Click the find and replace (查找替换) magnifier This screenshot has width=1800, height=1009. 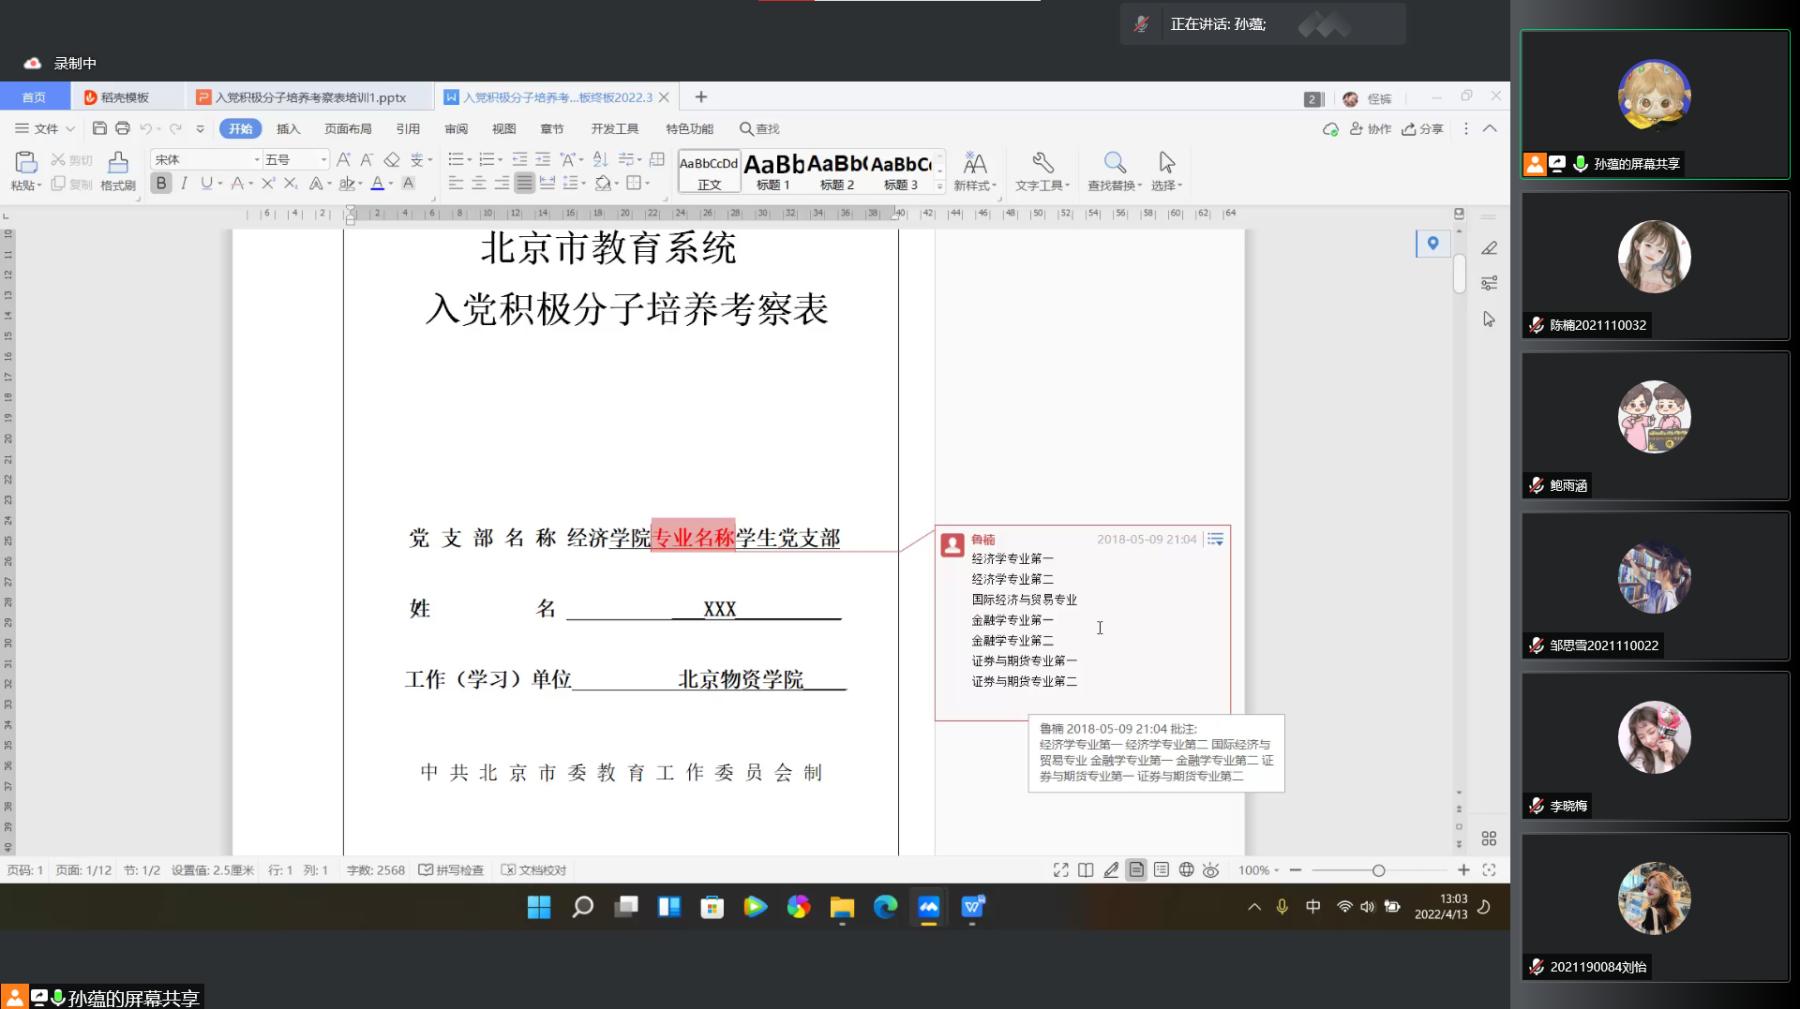point(1114,163)
